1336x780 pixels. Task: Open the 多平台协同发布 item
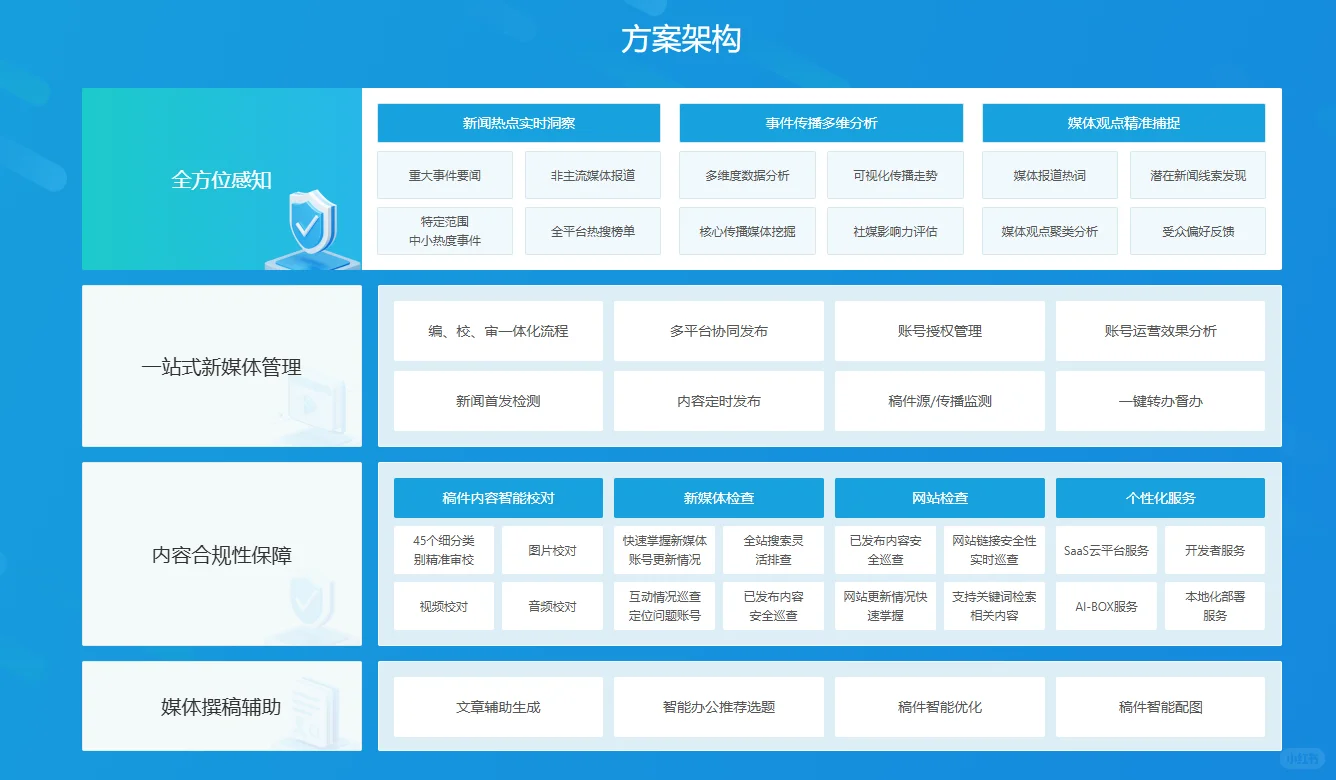point(719,331)
